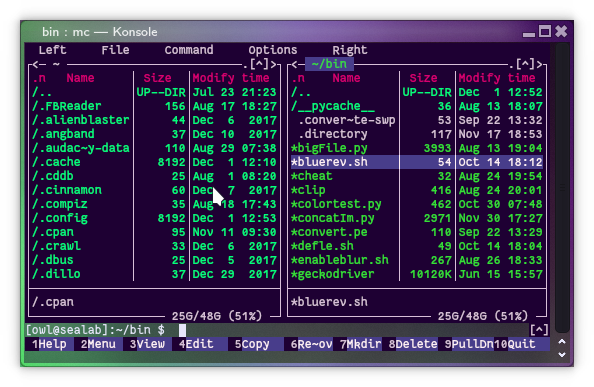Image resolution: width=594 pixels, height=387 pixels.
Task: Select the *colortest.py file
Action: [417, 204]
